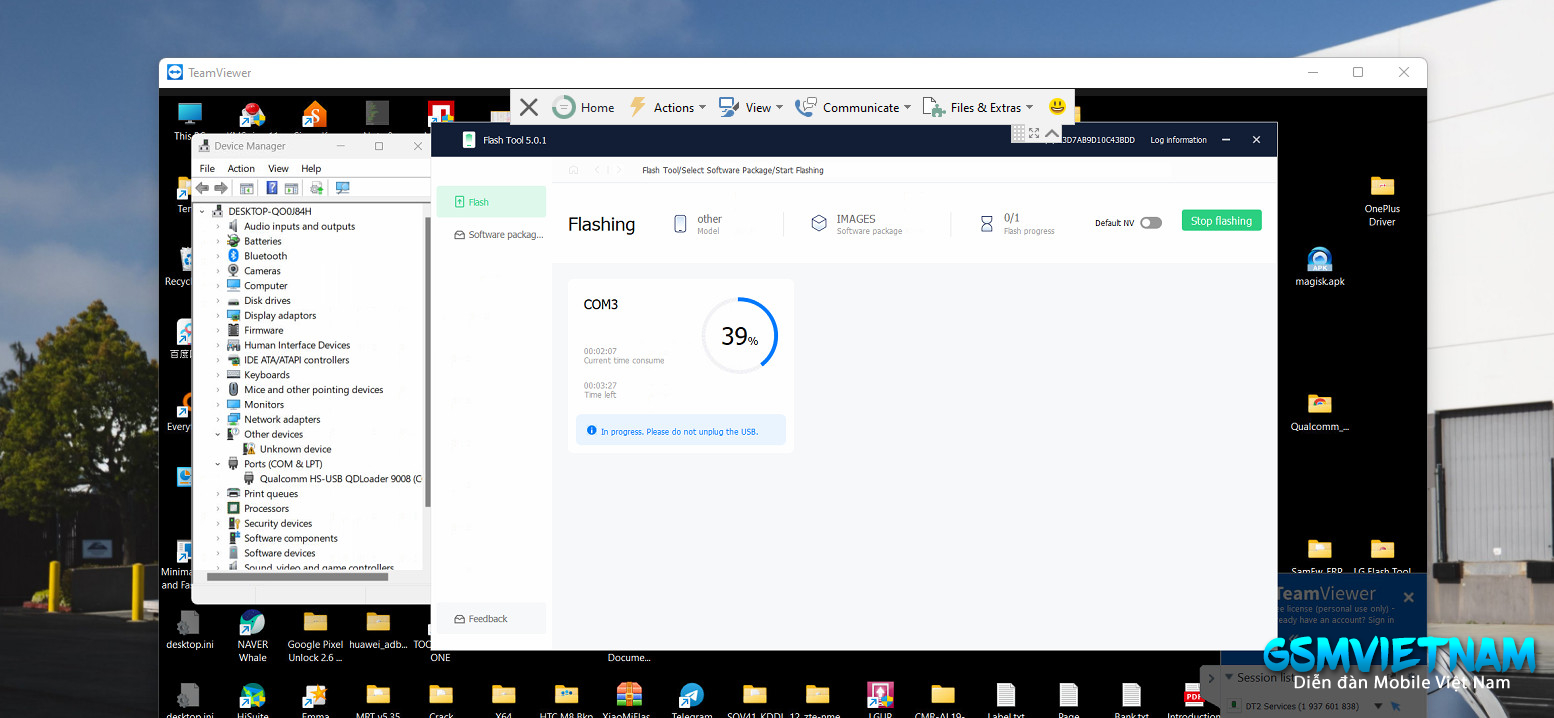Select the Security devices tree item
Image resolution: width=1554 pixels, height=718 pixels.
270,523
